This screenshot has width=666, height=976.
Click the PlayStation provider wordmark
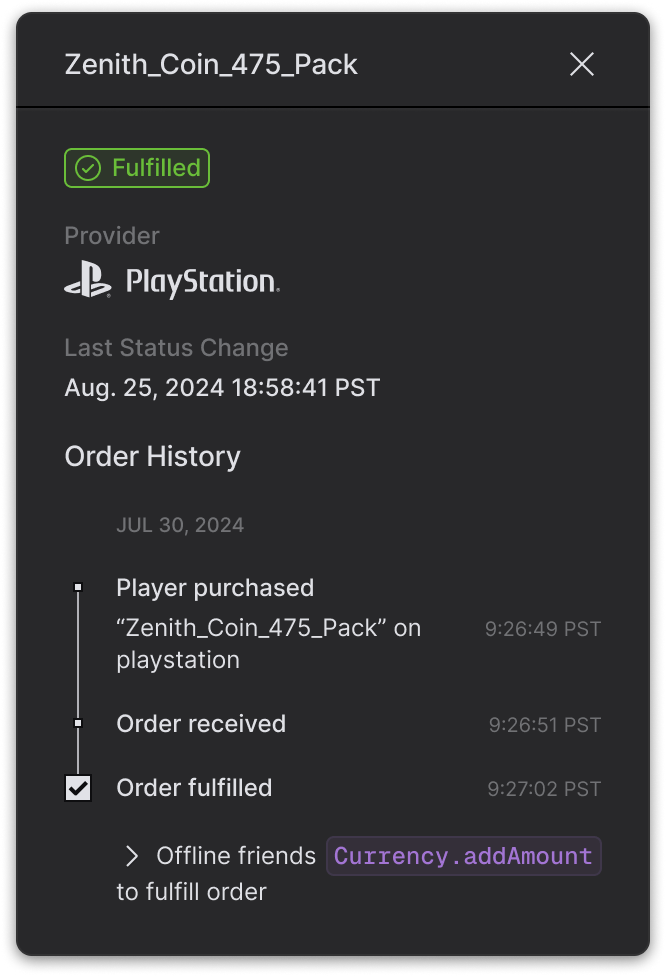click(202, 282)
